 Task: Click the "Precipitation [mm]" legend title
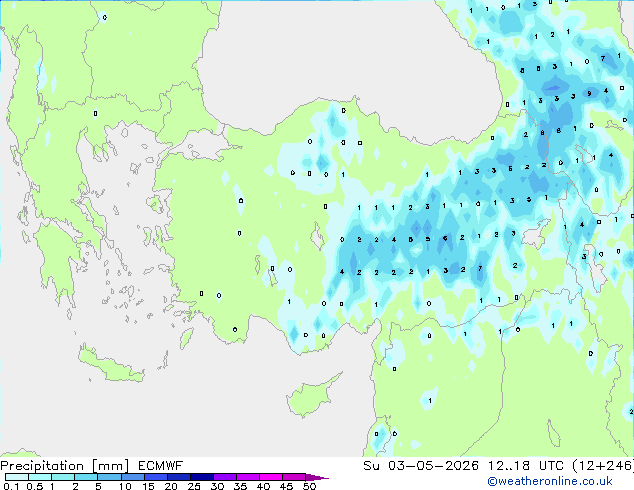[x=65, y=466]
